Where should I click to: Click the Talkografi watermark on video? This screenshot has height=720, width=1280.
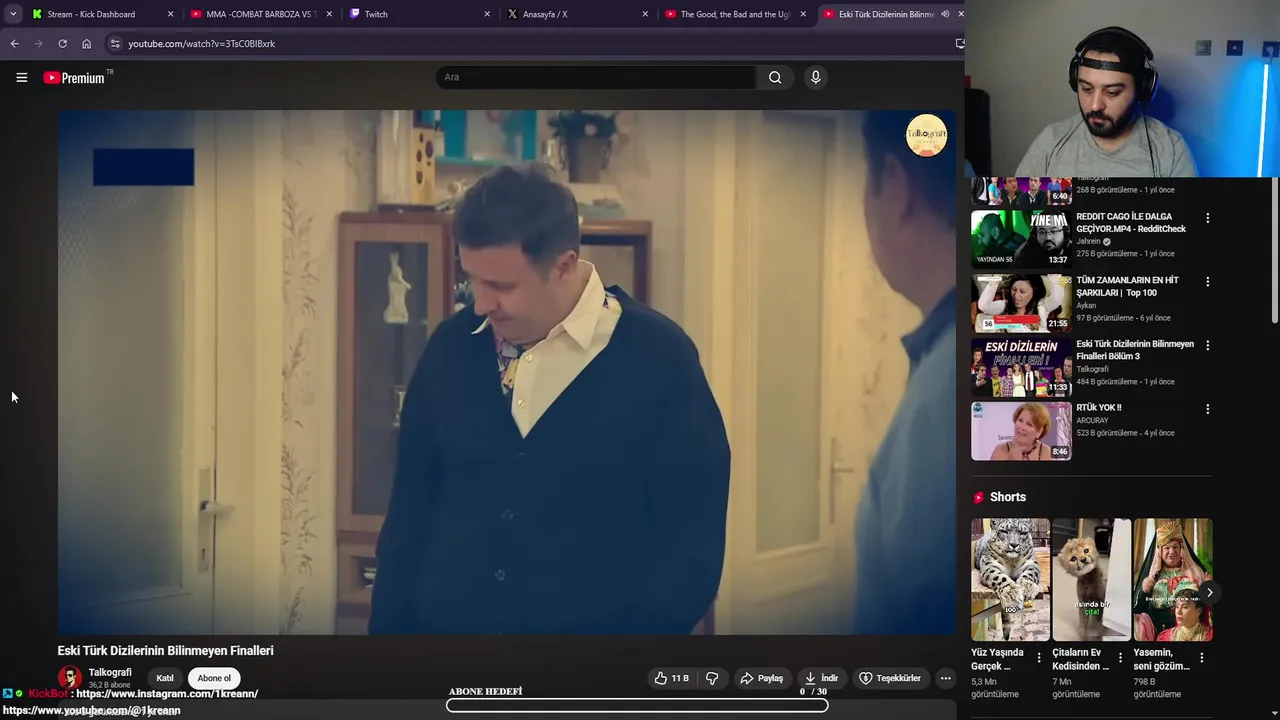(926, 136)
